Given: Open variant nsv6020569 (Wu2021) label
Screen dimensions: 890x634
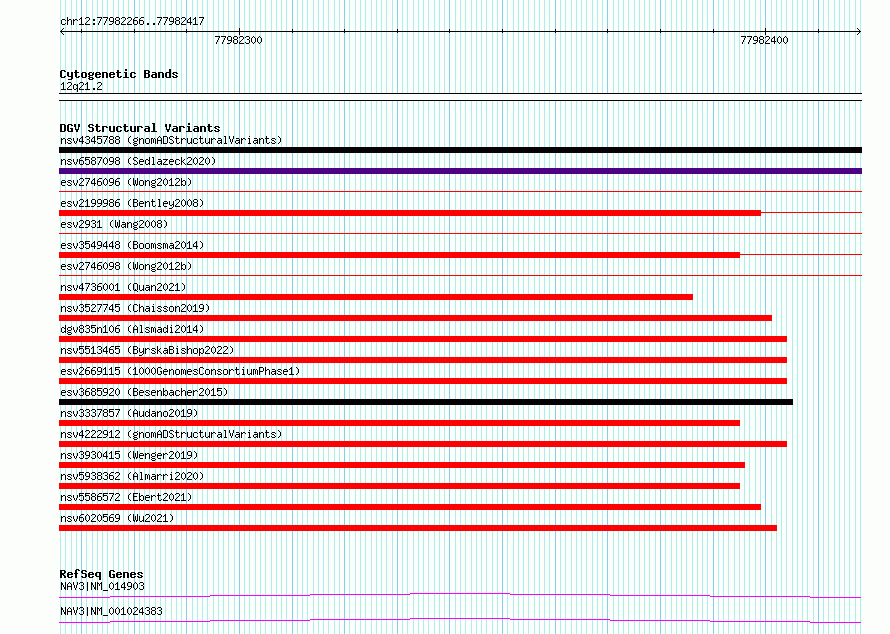Looking at the screenshot, I should point(117,518).
